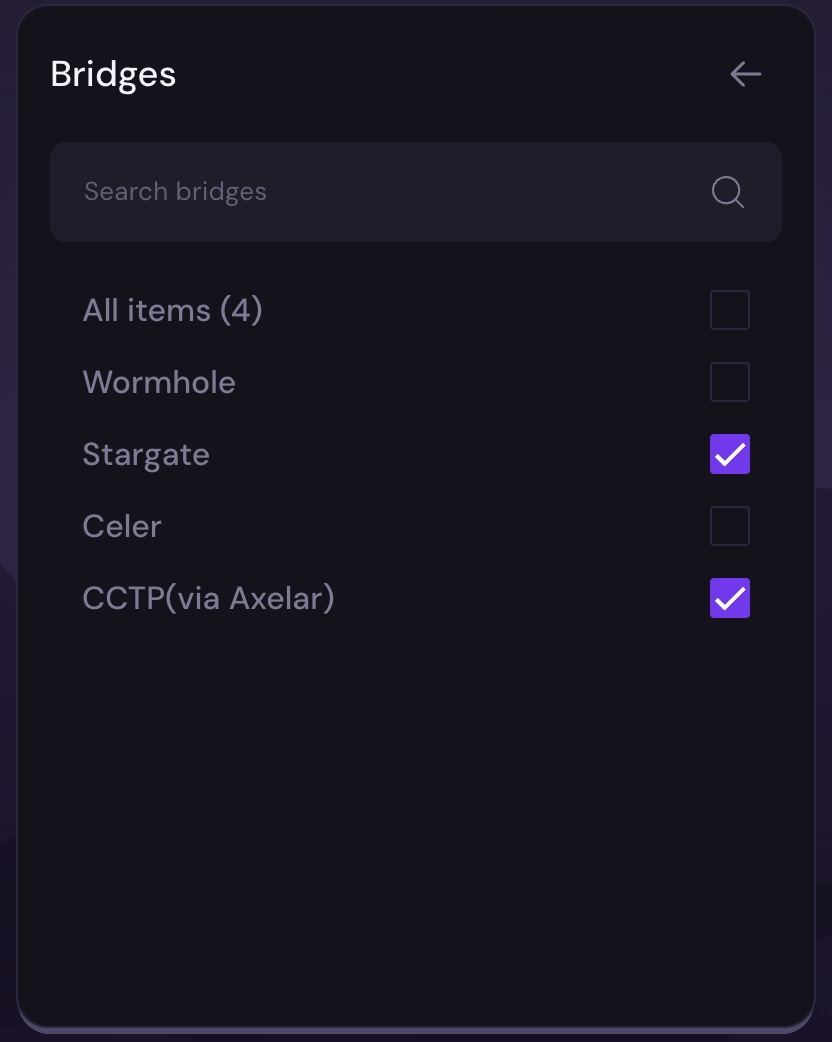Click the empty box beside Celer
The width and height of the screenshot is (832, 1042).
click(730, 526)
